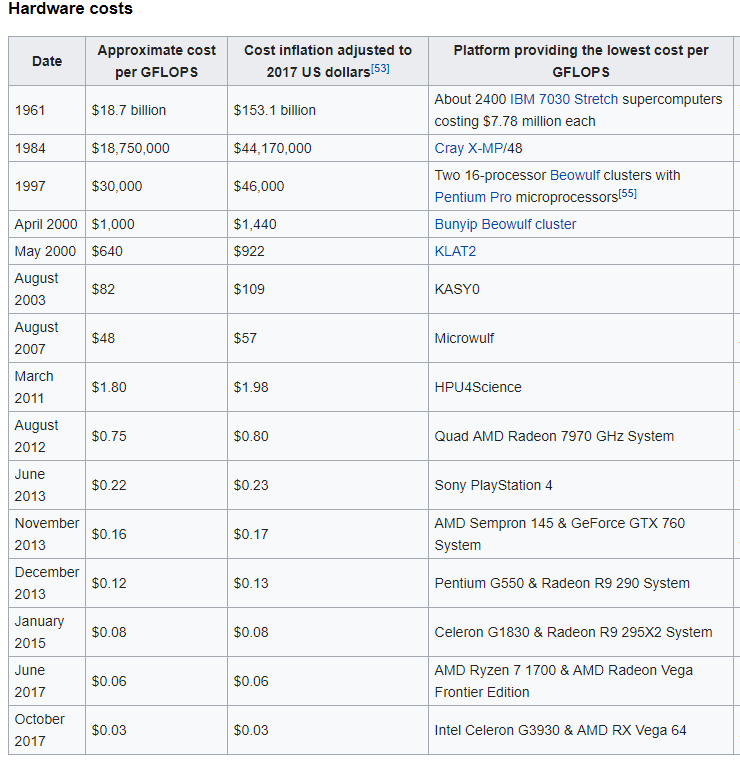Click the $1,000 cost cell
Image resolution: width=740 pixels, height=763 pixels.
[156, 224]
